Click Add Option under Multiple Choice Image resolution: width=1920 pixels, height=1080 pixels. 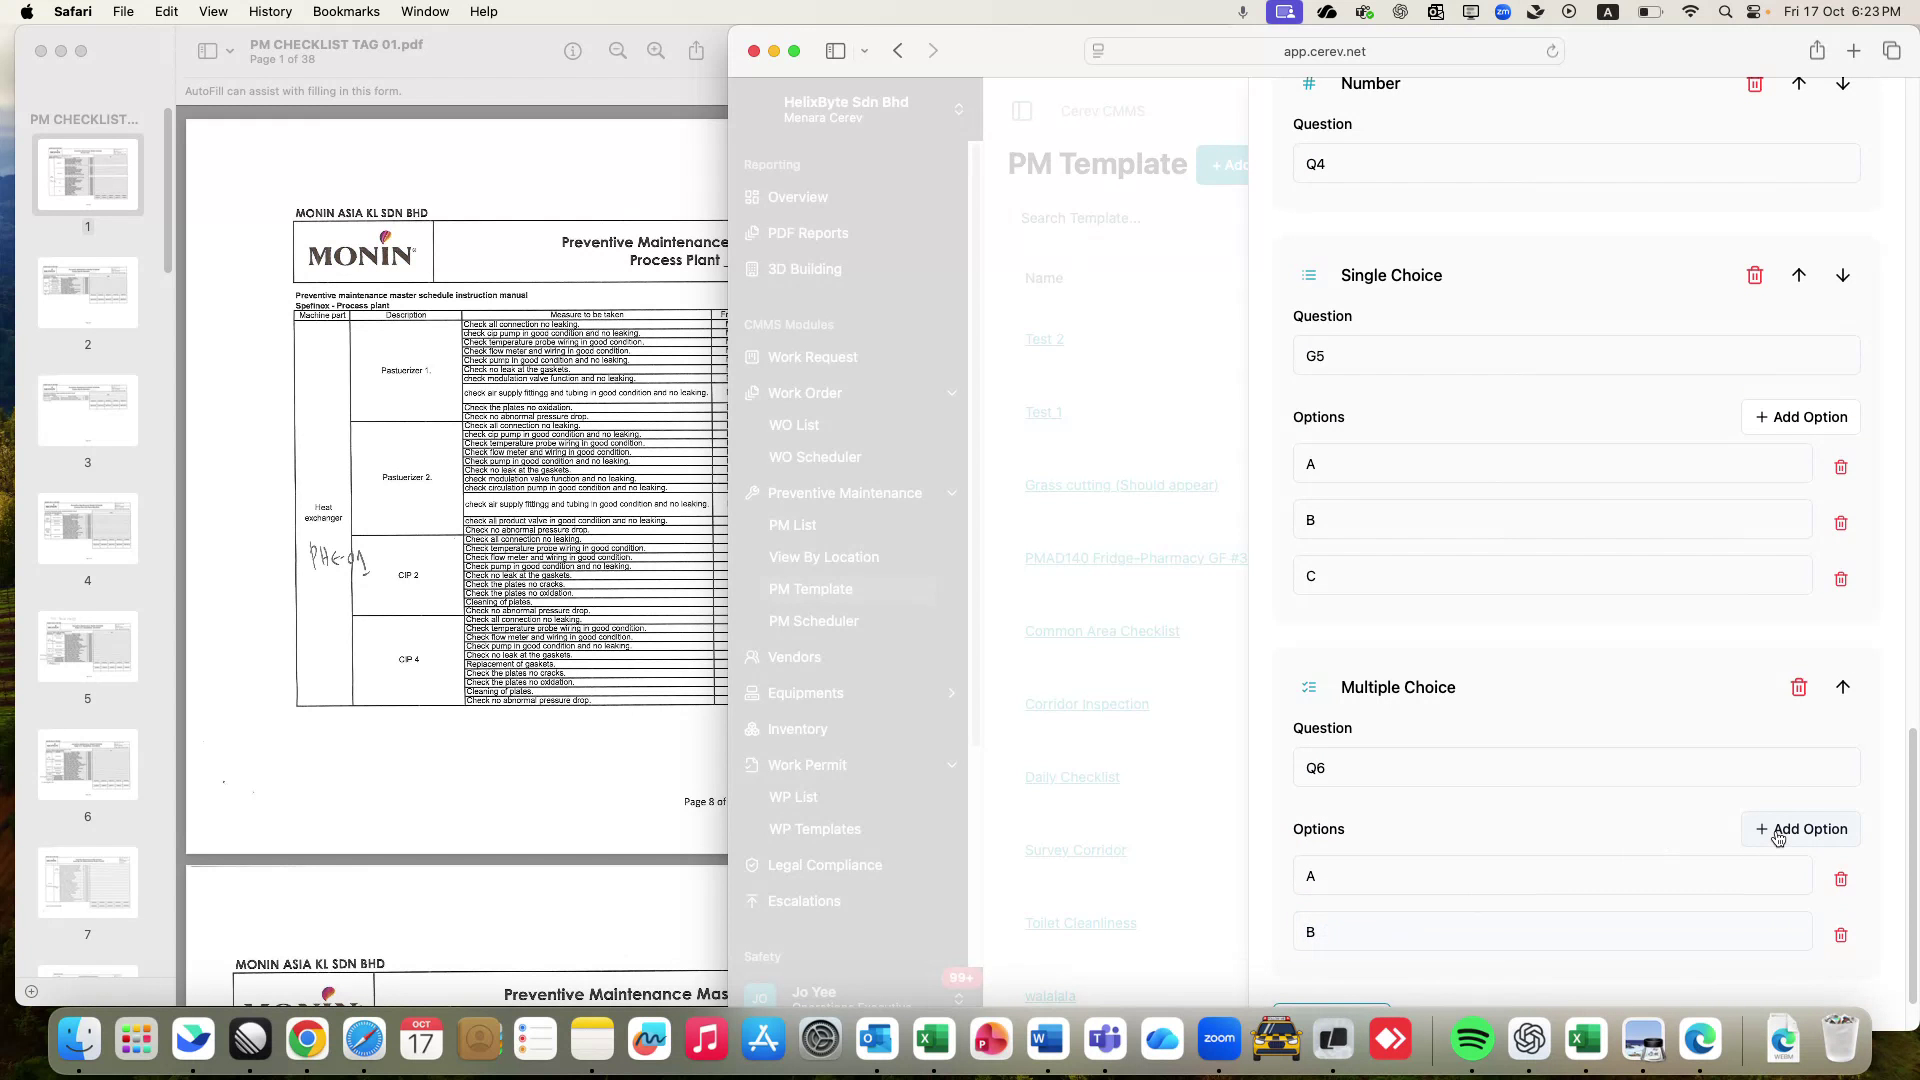(x=1800, y=829)
